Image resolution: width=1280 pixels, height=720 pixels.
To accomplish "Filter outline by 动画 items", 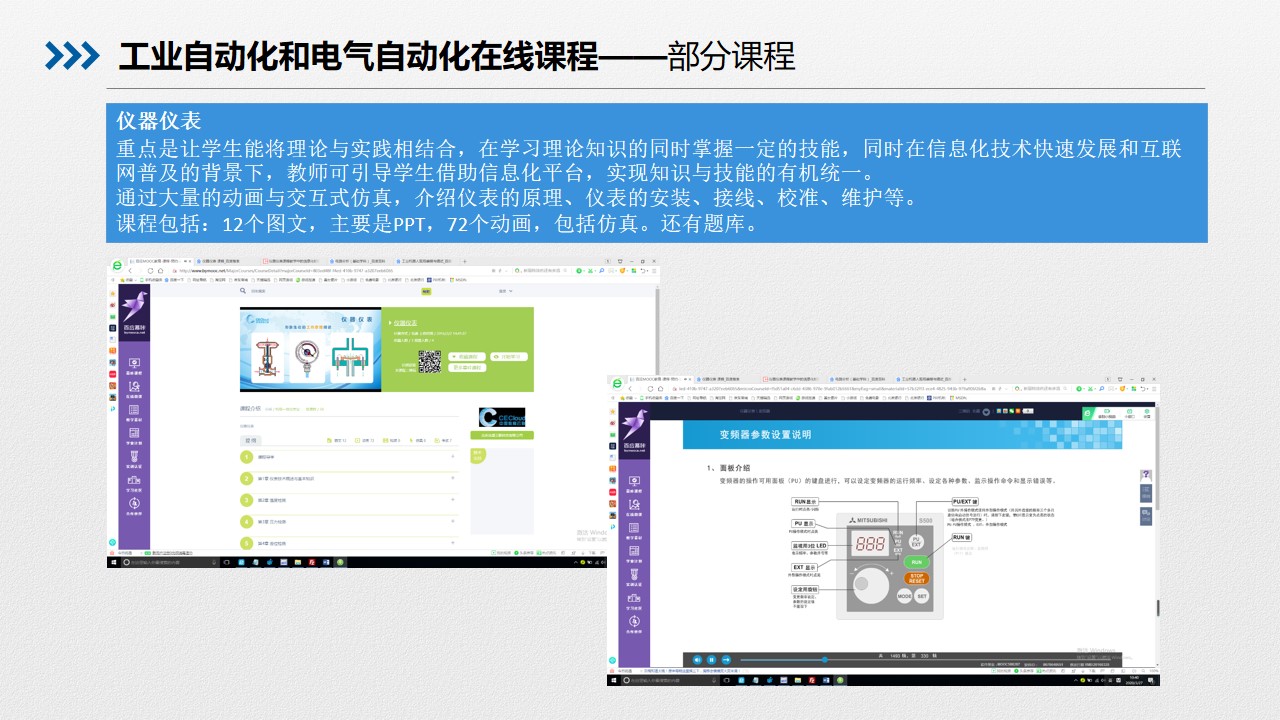I will point(364,440).
